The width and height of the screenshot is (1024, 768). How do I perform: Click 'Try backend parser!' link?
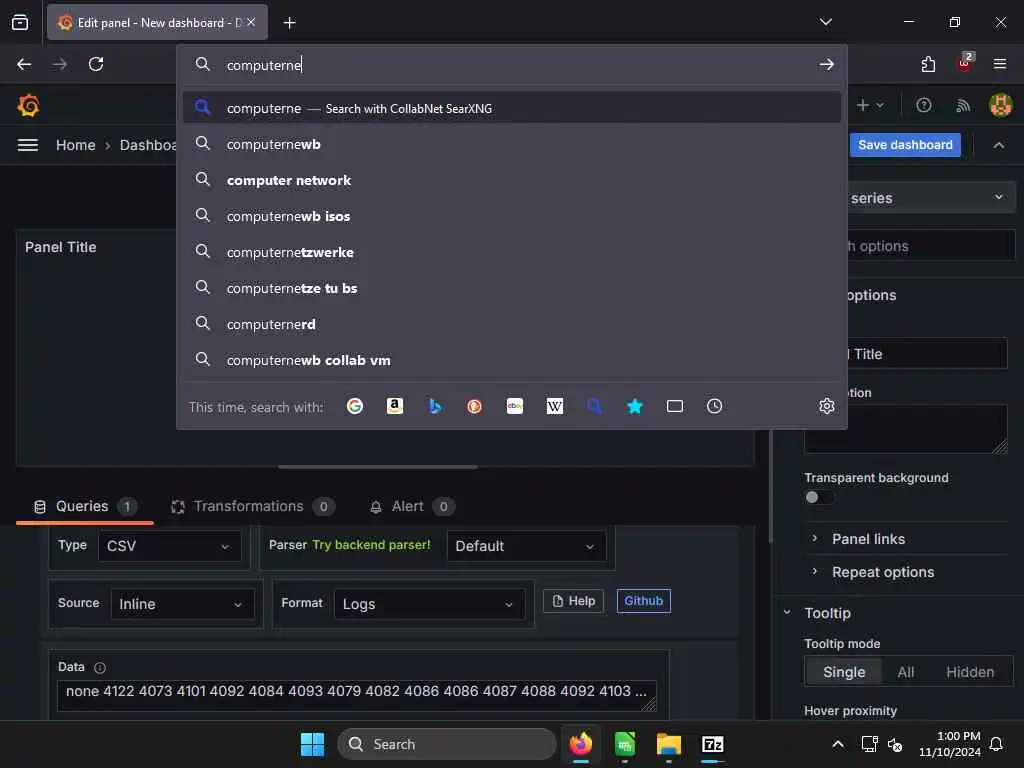click(x=372, y=545)
